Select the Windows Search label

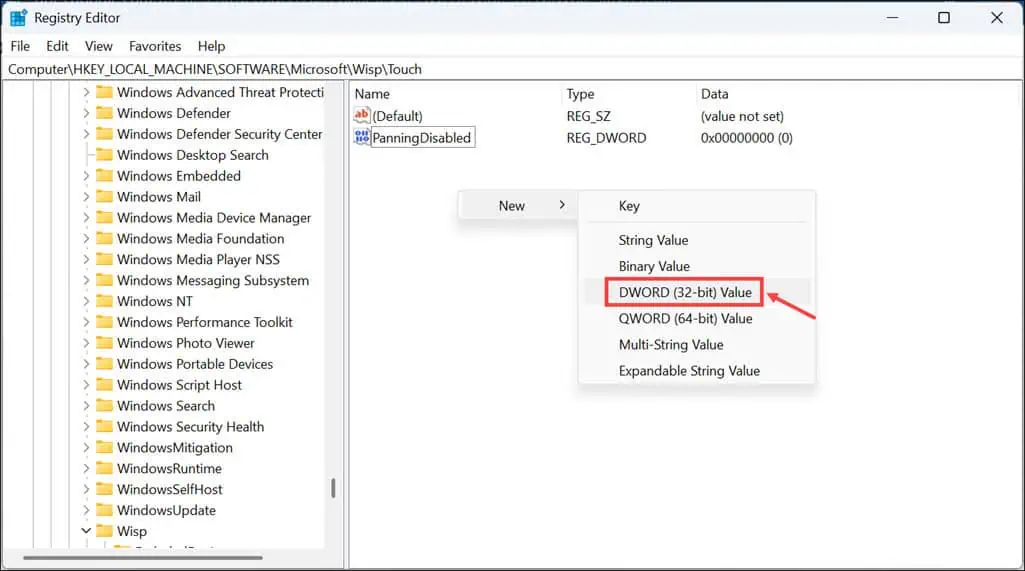166,406
